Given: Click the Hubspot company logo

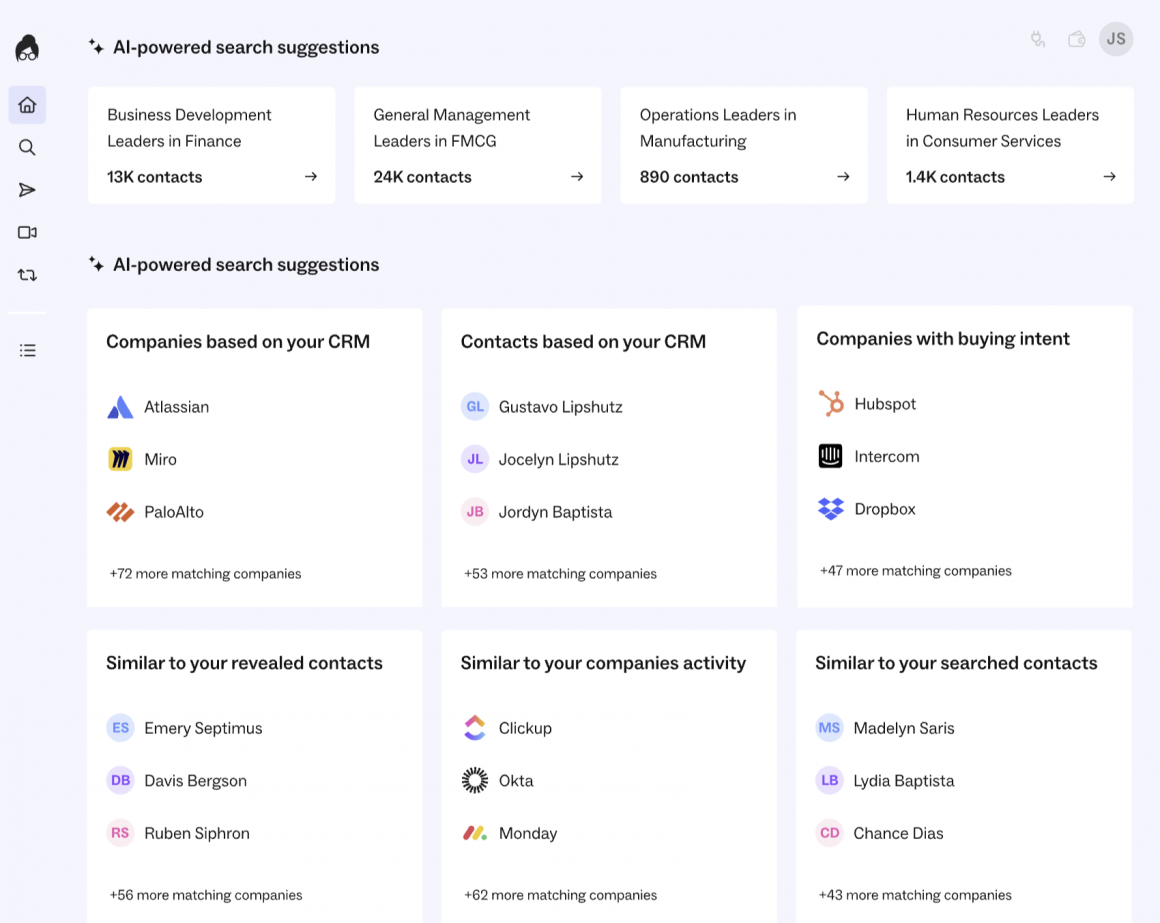Looking at the screenshot, I should 831,404.
